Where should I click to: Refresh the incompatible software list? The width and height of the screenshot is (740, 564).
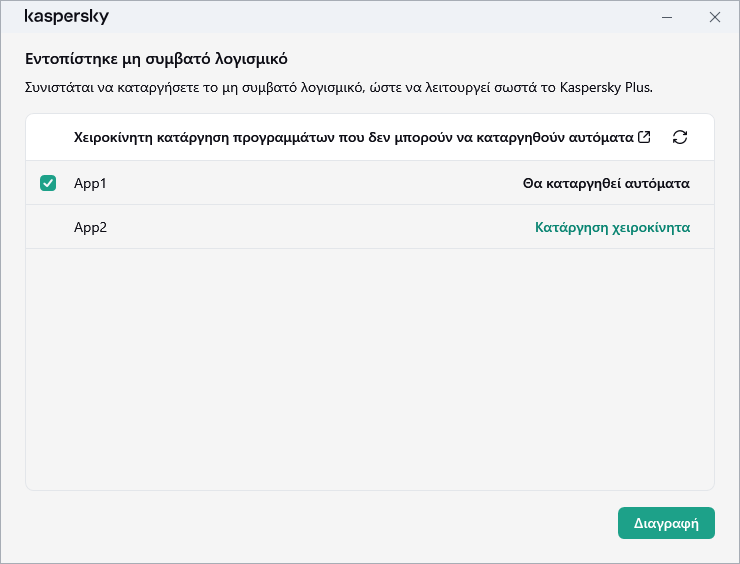pos(680,137)
